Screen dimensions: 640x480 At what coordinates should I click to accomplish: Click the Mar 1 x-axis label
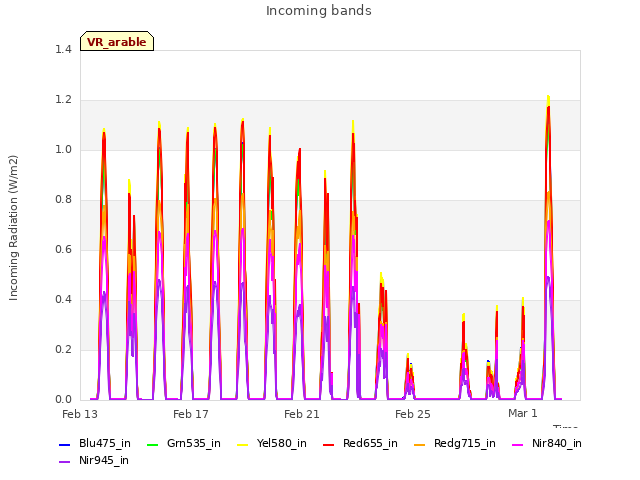[523, 413]
